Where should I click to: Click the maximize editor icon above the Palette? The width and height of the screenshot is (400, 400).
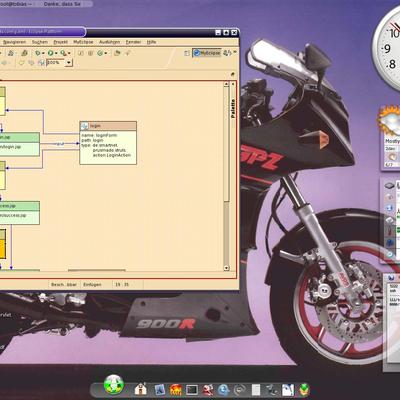233,74
